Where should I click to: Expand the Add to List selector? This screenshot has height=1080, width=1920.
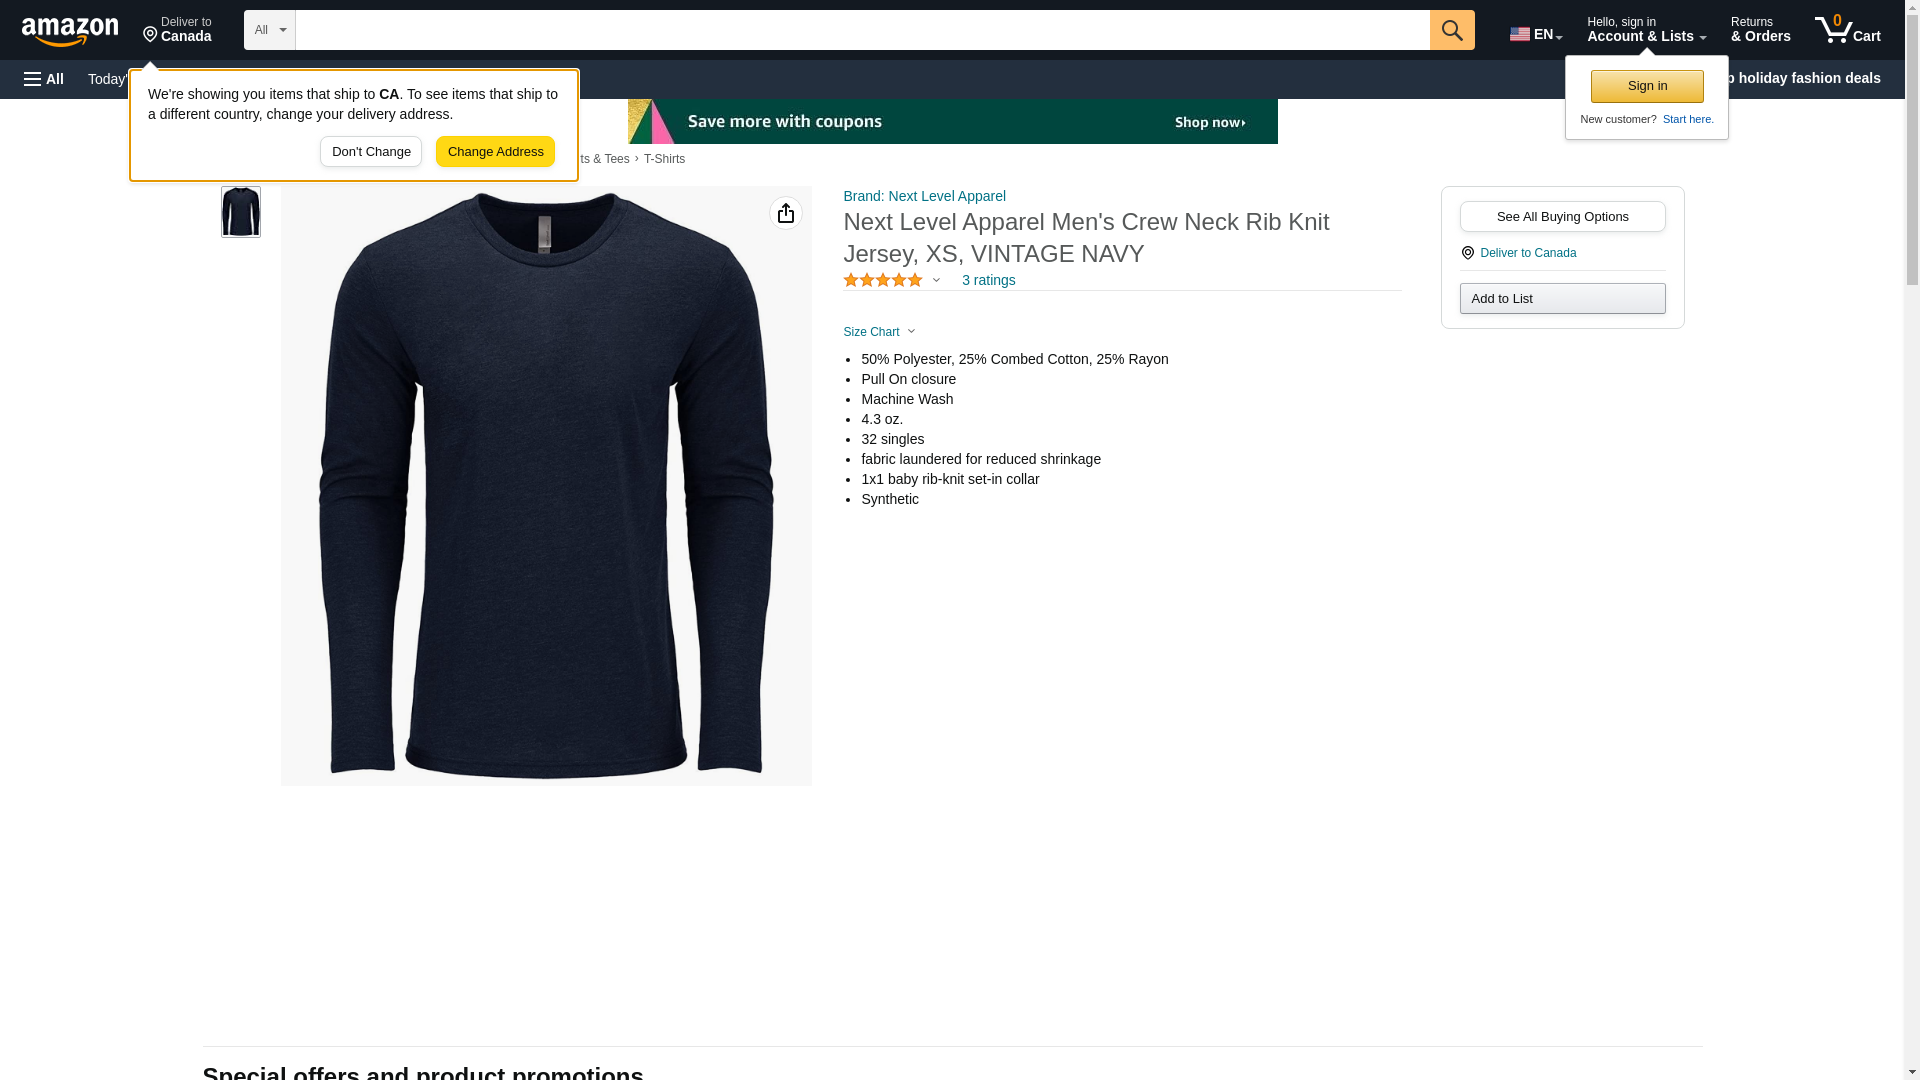1562,299
